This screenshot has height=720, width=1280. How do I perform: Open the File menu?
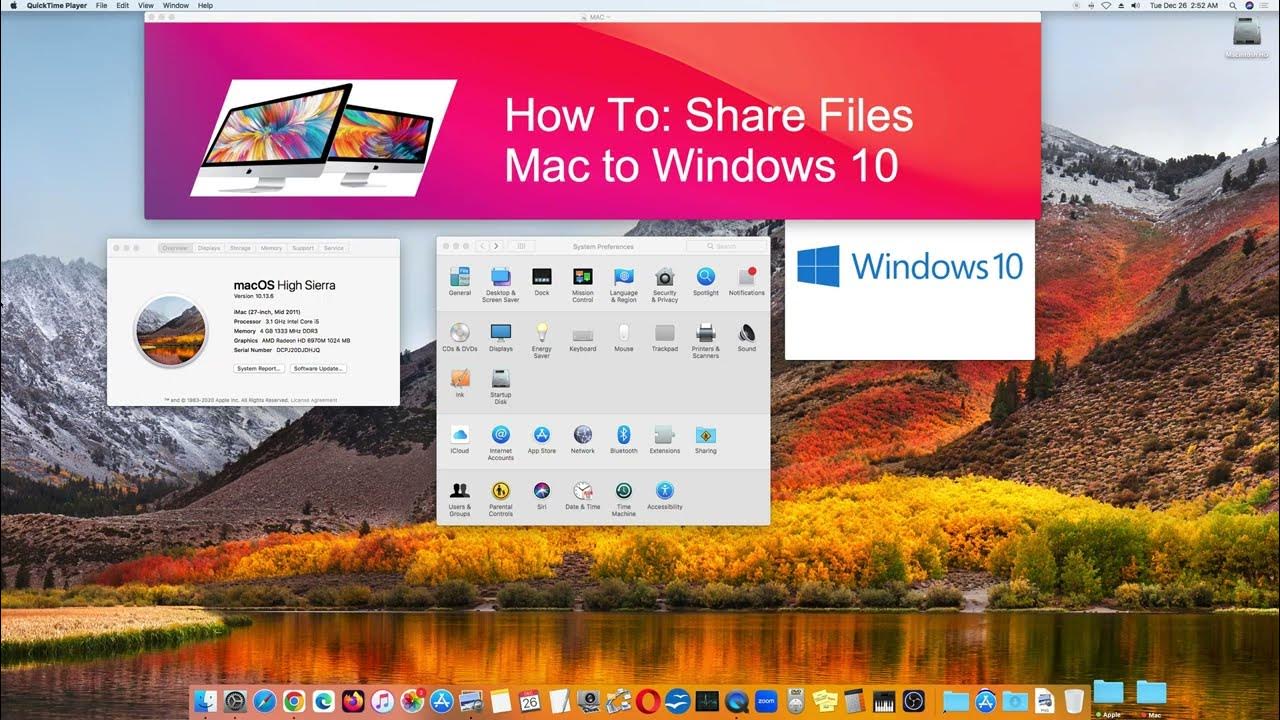pyautogui.click(x=101, y=5)
